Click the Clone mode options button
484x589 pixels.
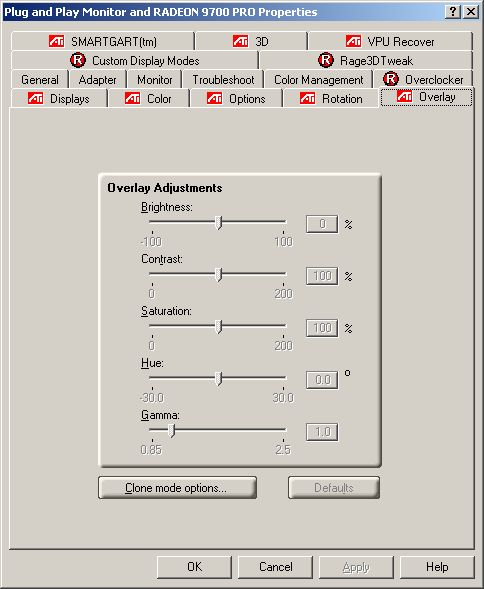[177, 488]
